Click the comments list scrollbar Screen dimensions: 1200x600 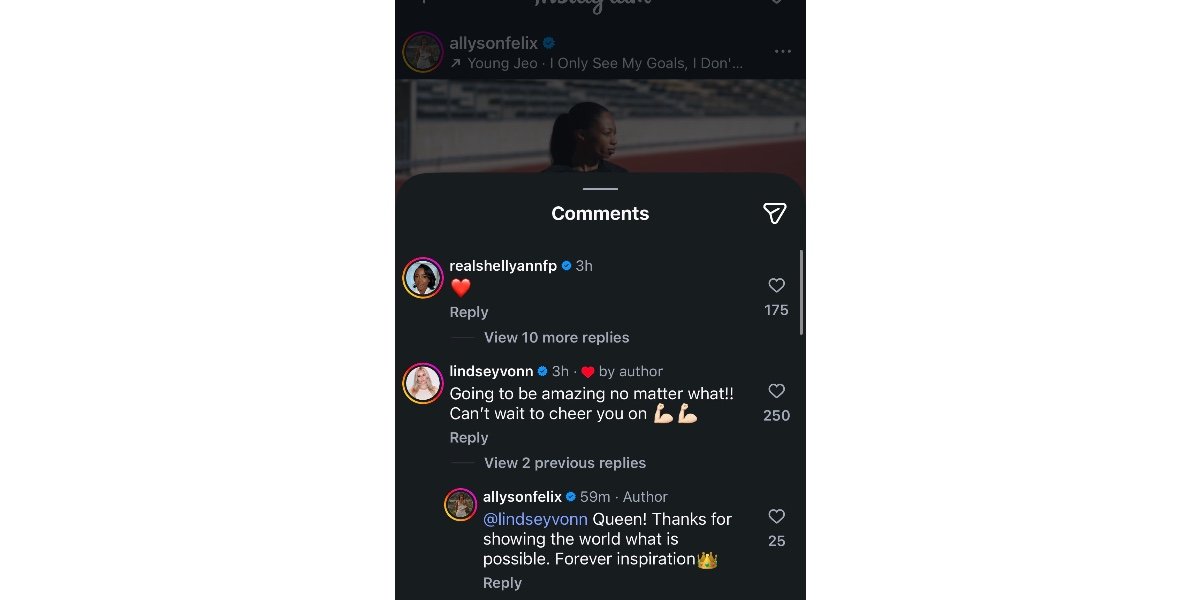(801, 292)
